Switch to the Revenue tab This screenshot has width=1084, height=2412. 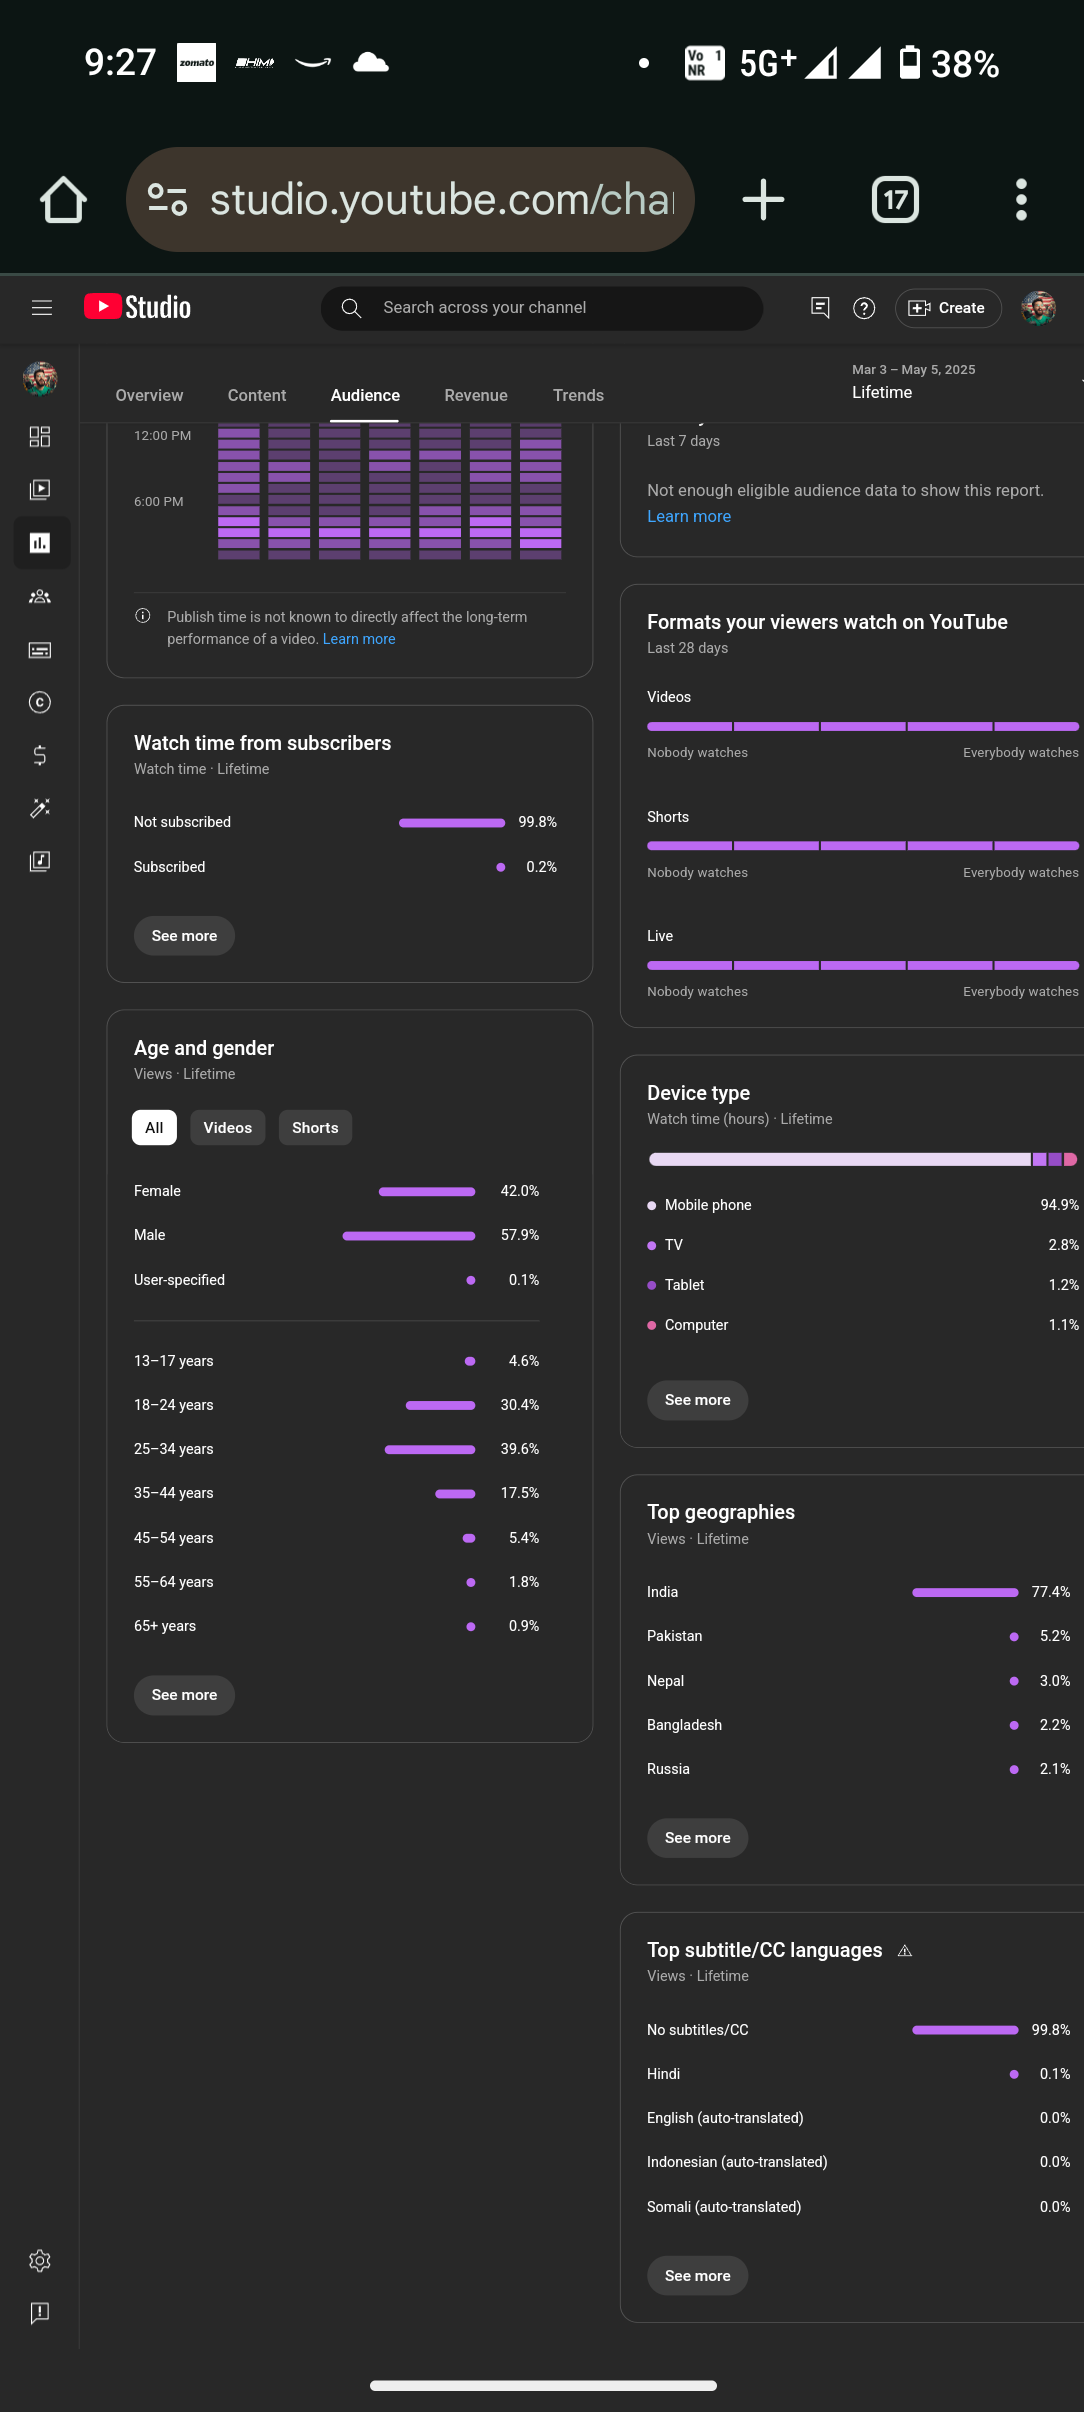tap(476, 396)
